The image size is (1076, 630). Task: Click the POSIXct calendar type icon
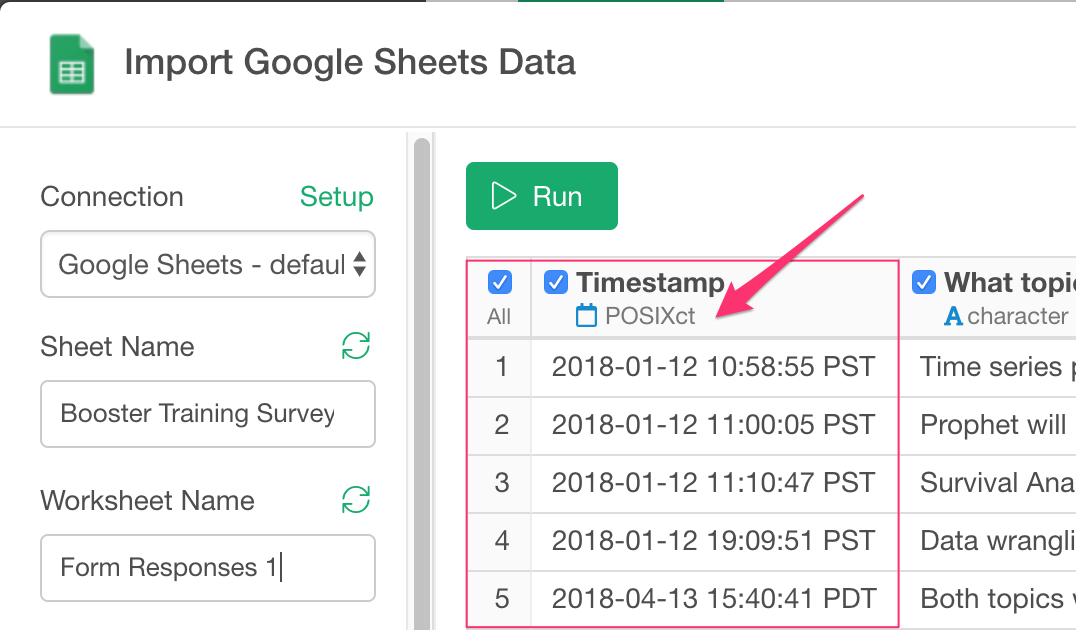pos(586,316)
